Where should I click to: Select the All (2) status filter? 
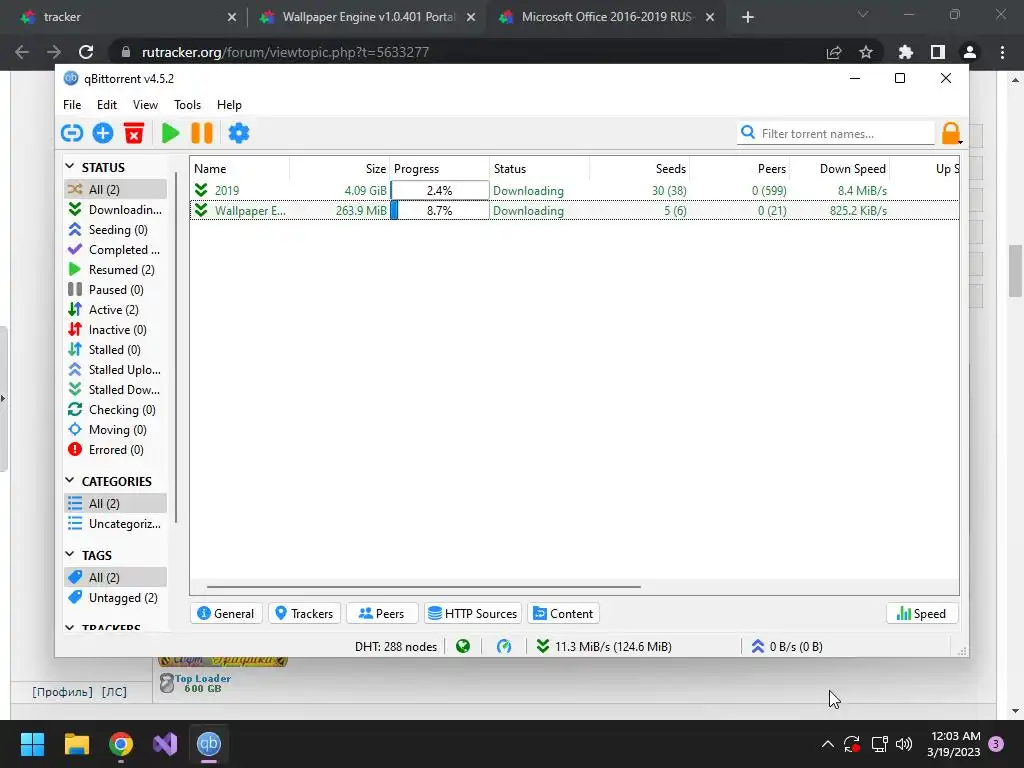(116, 189)
